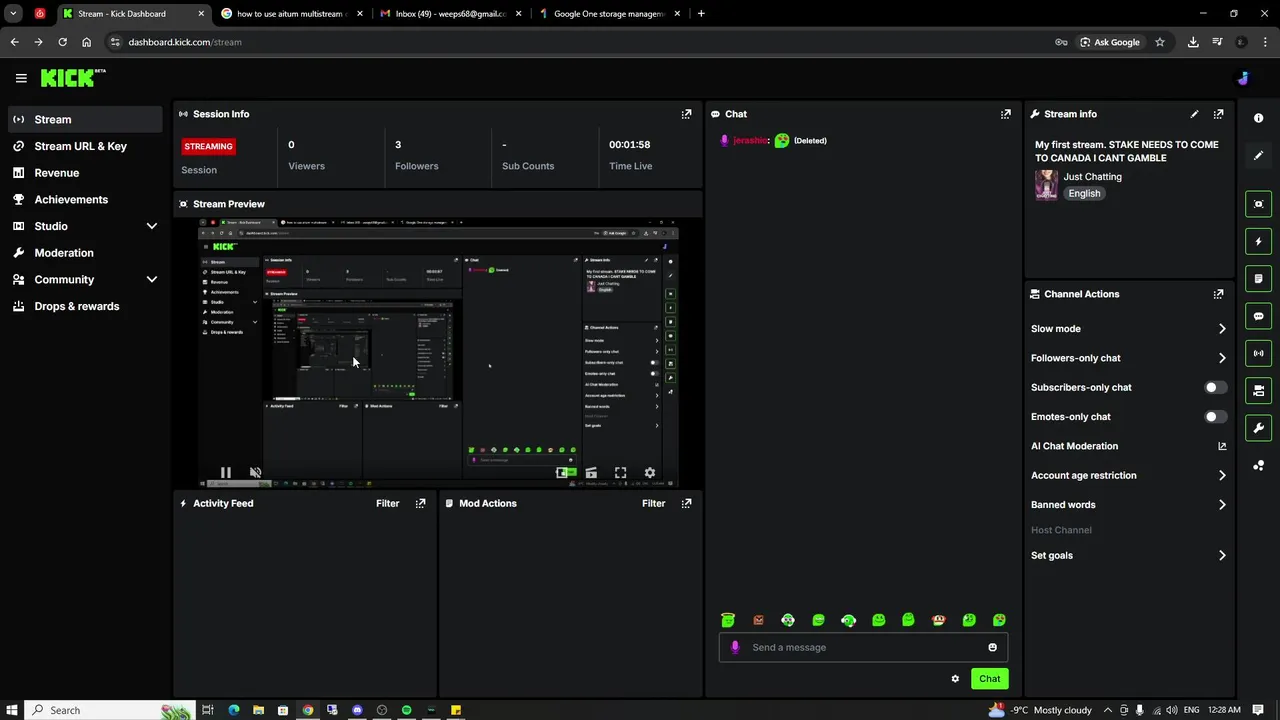Viewport: 1280px width, 720px height.
Task: Toggle the focus-frame widget icon in right sidebar
Action: click(1259, 204)
